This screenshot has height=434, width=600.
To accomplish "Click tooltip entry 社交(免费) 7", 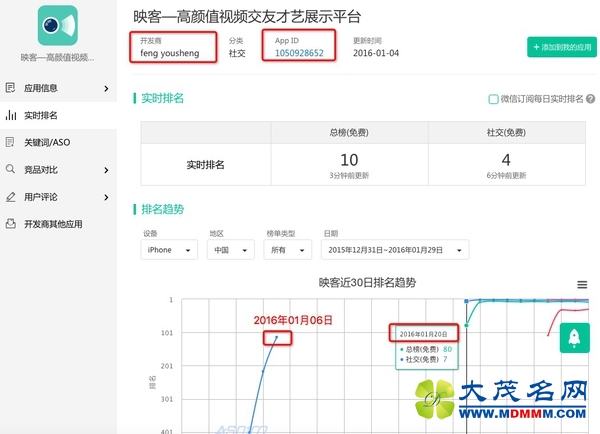I will click(x=424, y=359).
